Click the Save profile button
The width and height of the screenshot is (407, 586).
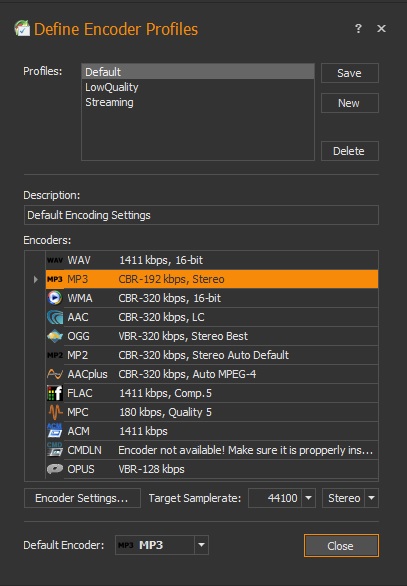point(350,73)
